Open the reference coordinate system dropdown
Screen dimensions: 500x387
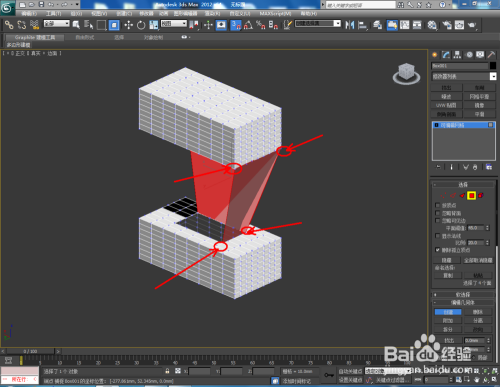click(174, 24)
